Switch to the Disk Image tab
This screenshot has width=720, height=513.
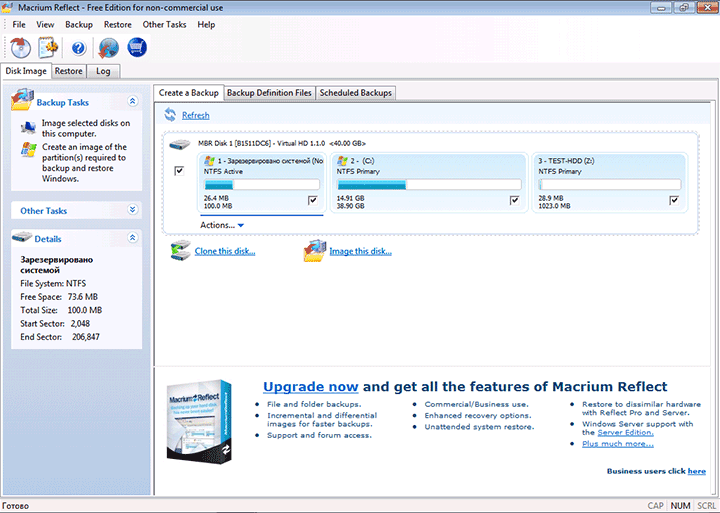[26, 71]
